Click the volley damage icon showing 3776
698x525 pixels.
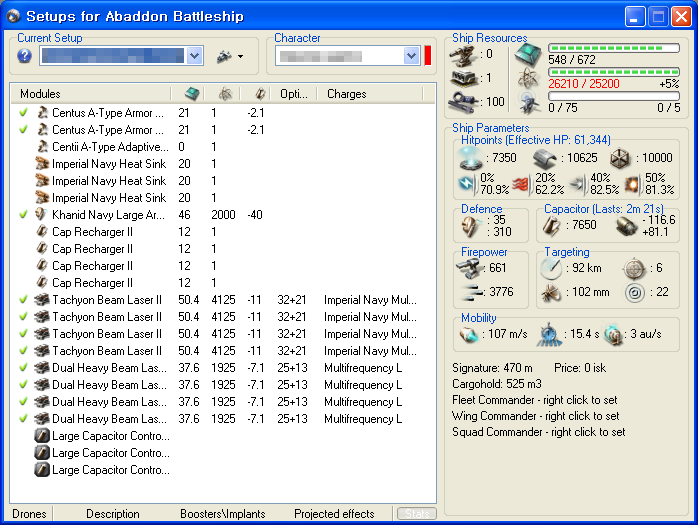point(471,292)
